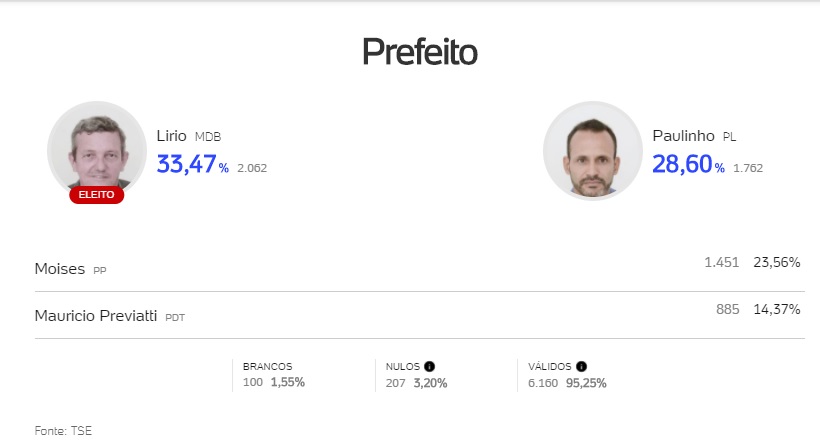Viewport: 820px width, 442px height.
Task: Click the Prefeito heading
Action: [x=419, y=53]
